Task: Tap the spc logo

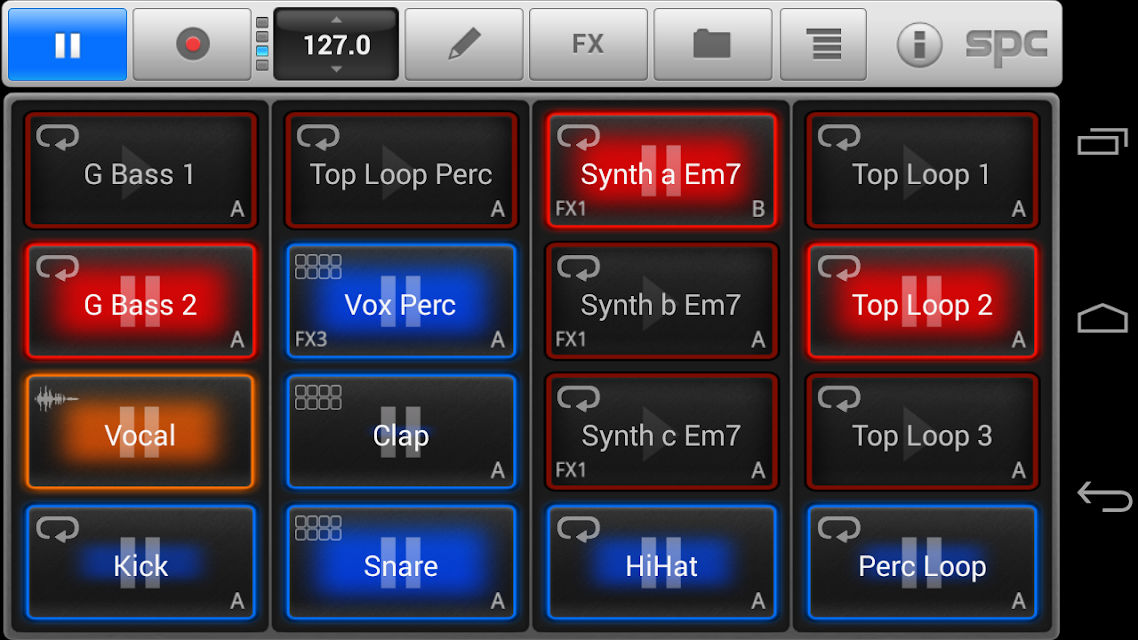Action: coord(1006,46)
